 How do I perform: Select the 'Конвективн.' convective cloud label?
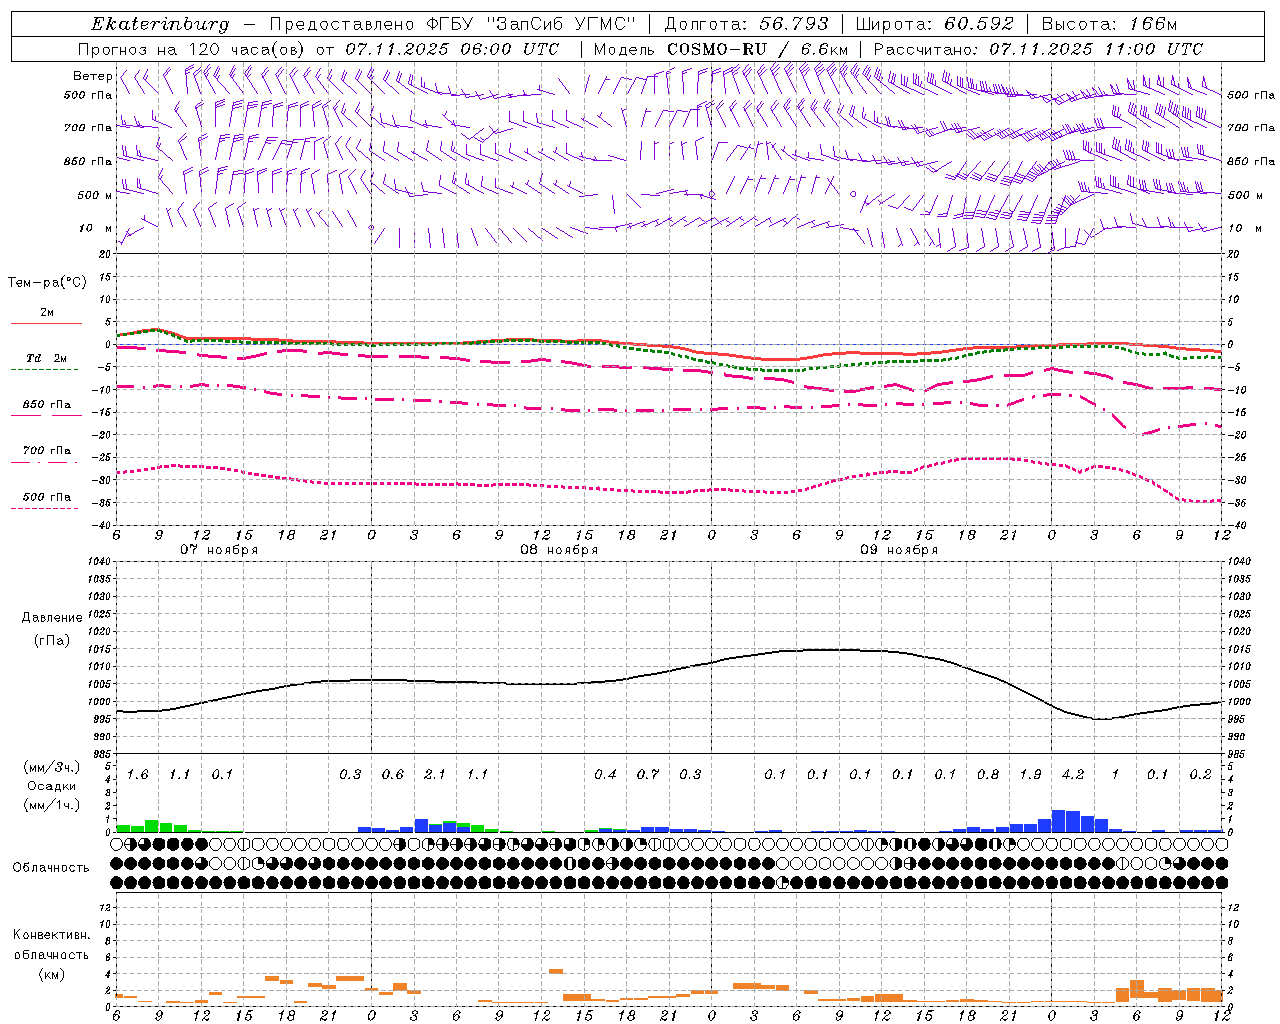coord(51,935)
